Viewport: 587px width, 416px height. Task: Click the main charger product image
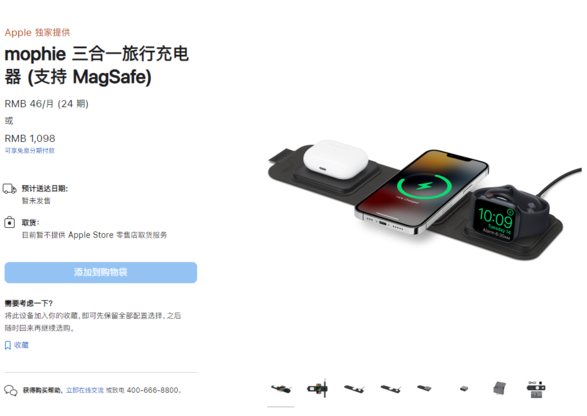point(425,200)
